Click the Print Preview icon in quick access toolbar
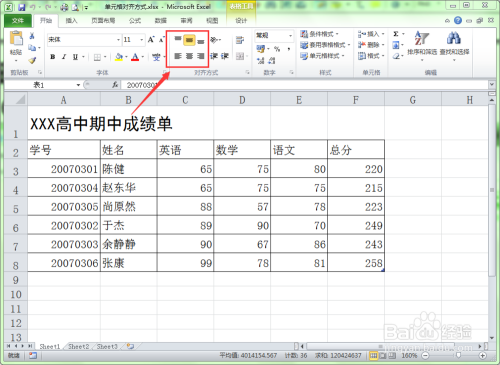Screen dimensions: 500x365 pos(75,7)
